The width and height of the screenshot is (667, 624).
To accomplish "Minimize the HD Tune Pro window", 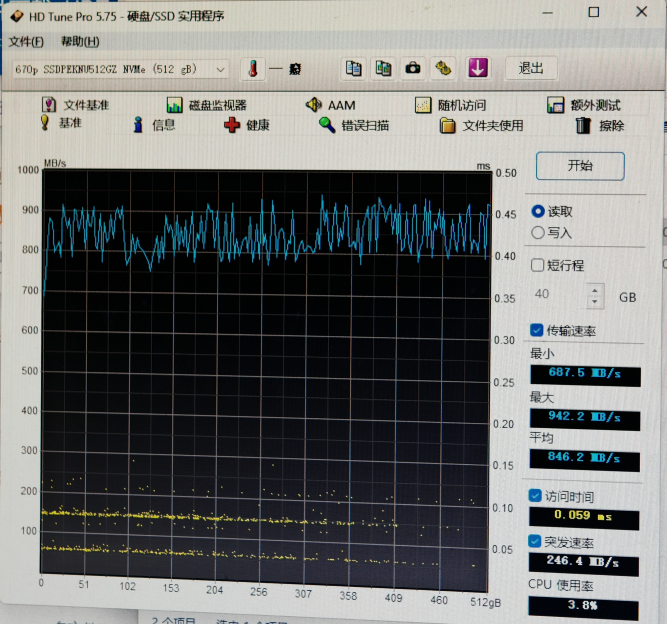I will click(547, 13).
